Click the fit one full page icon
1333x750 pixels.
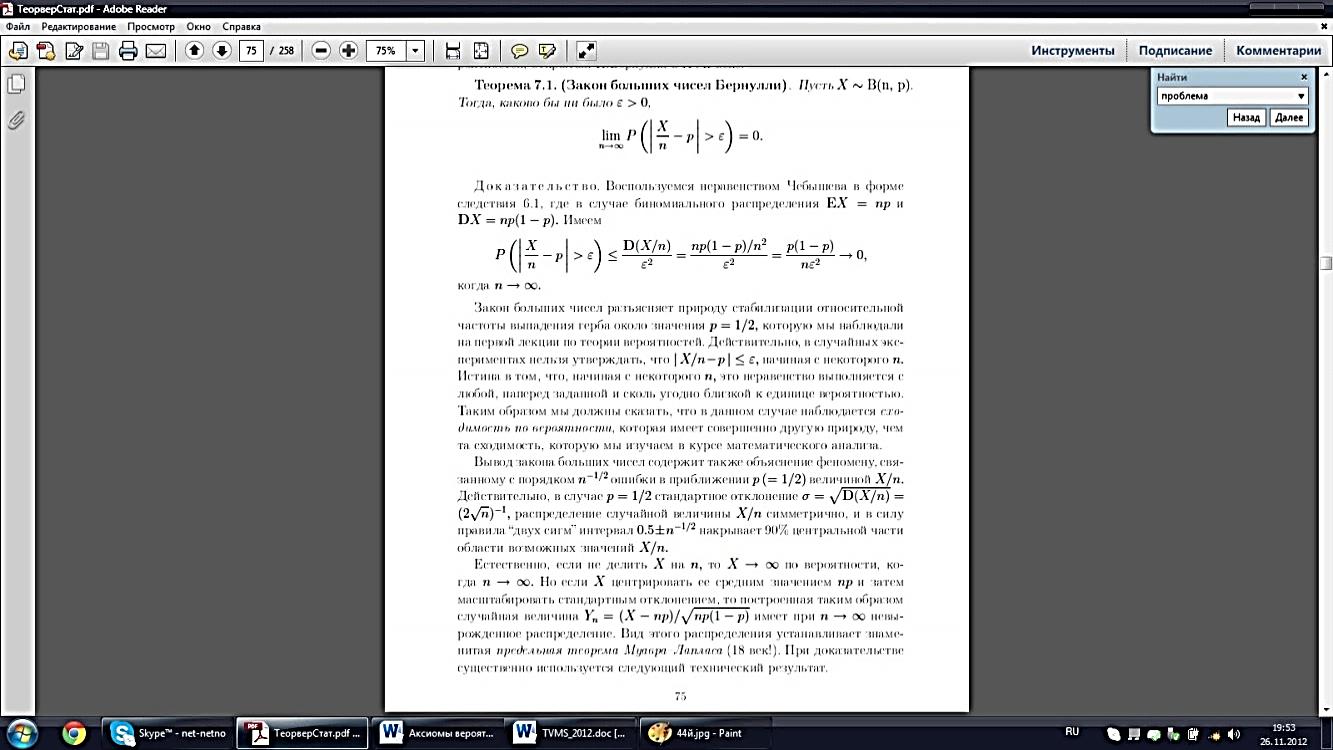pyautogui.click(x=481, y=50)
